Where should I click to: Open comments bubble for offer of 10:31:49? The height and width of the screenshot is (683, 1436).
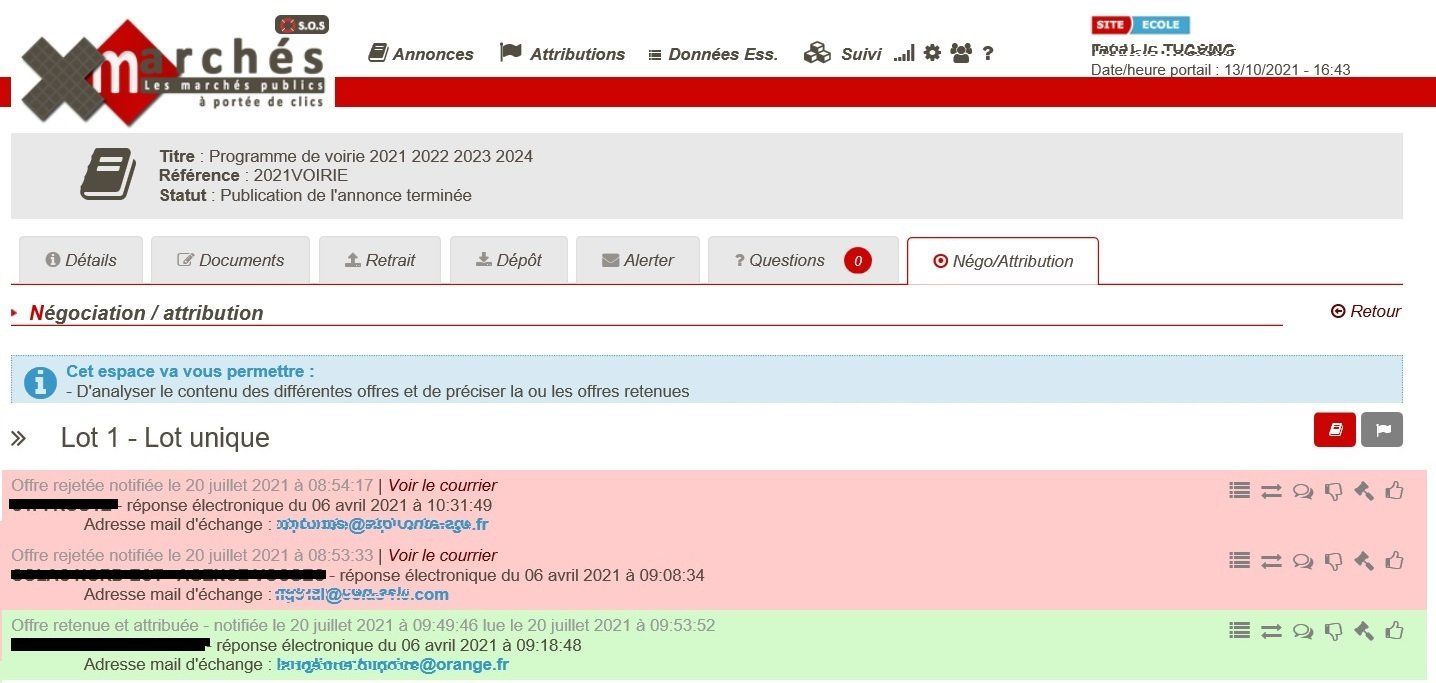click(1302, 491)
